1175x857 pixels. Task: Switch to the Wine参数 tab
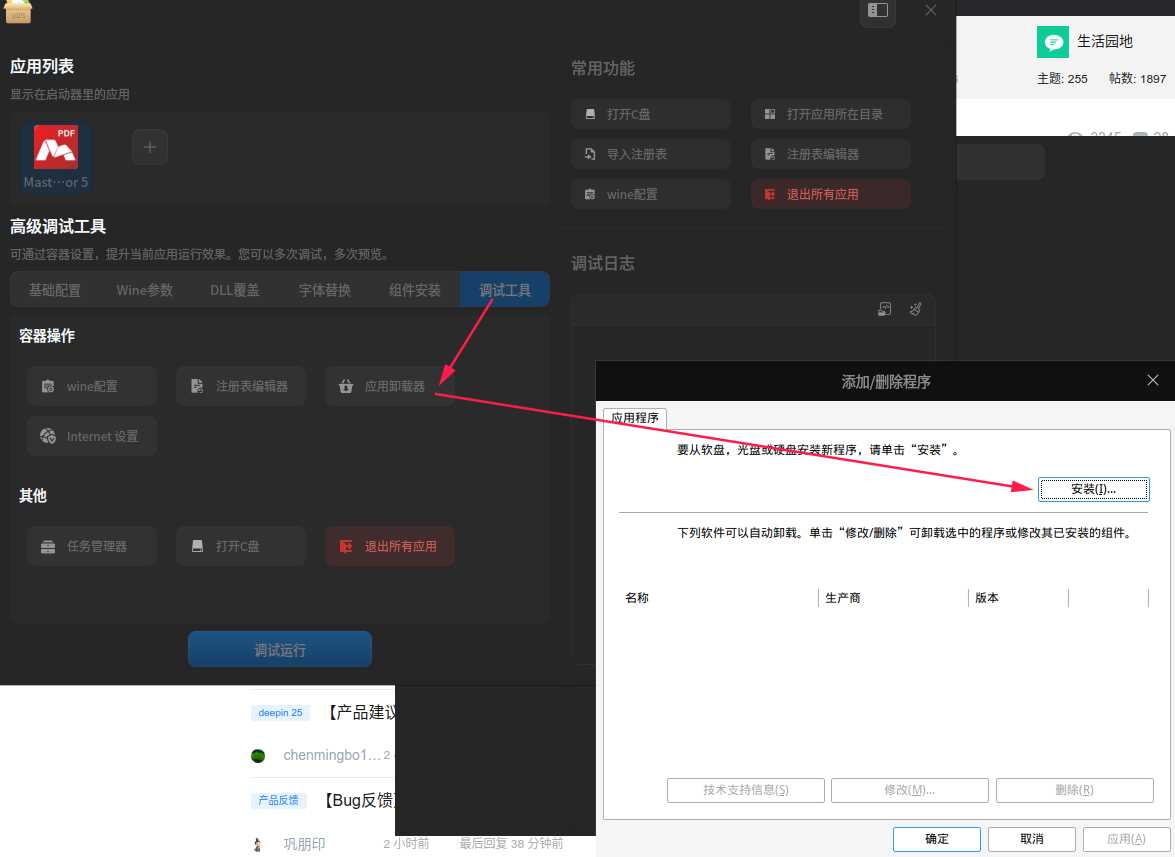(145, 290)
